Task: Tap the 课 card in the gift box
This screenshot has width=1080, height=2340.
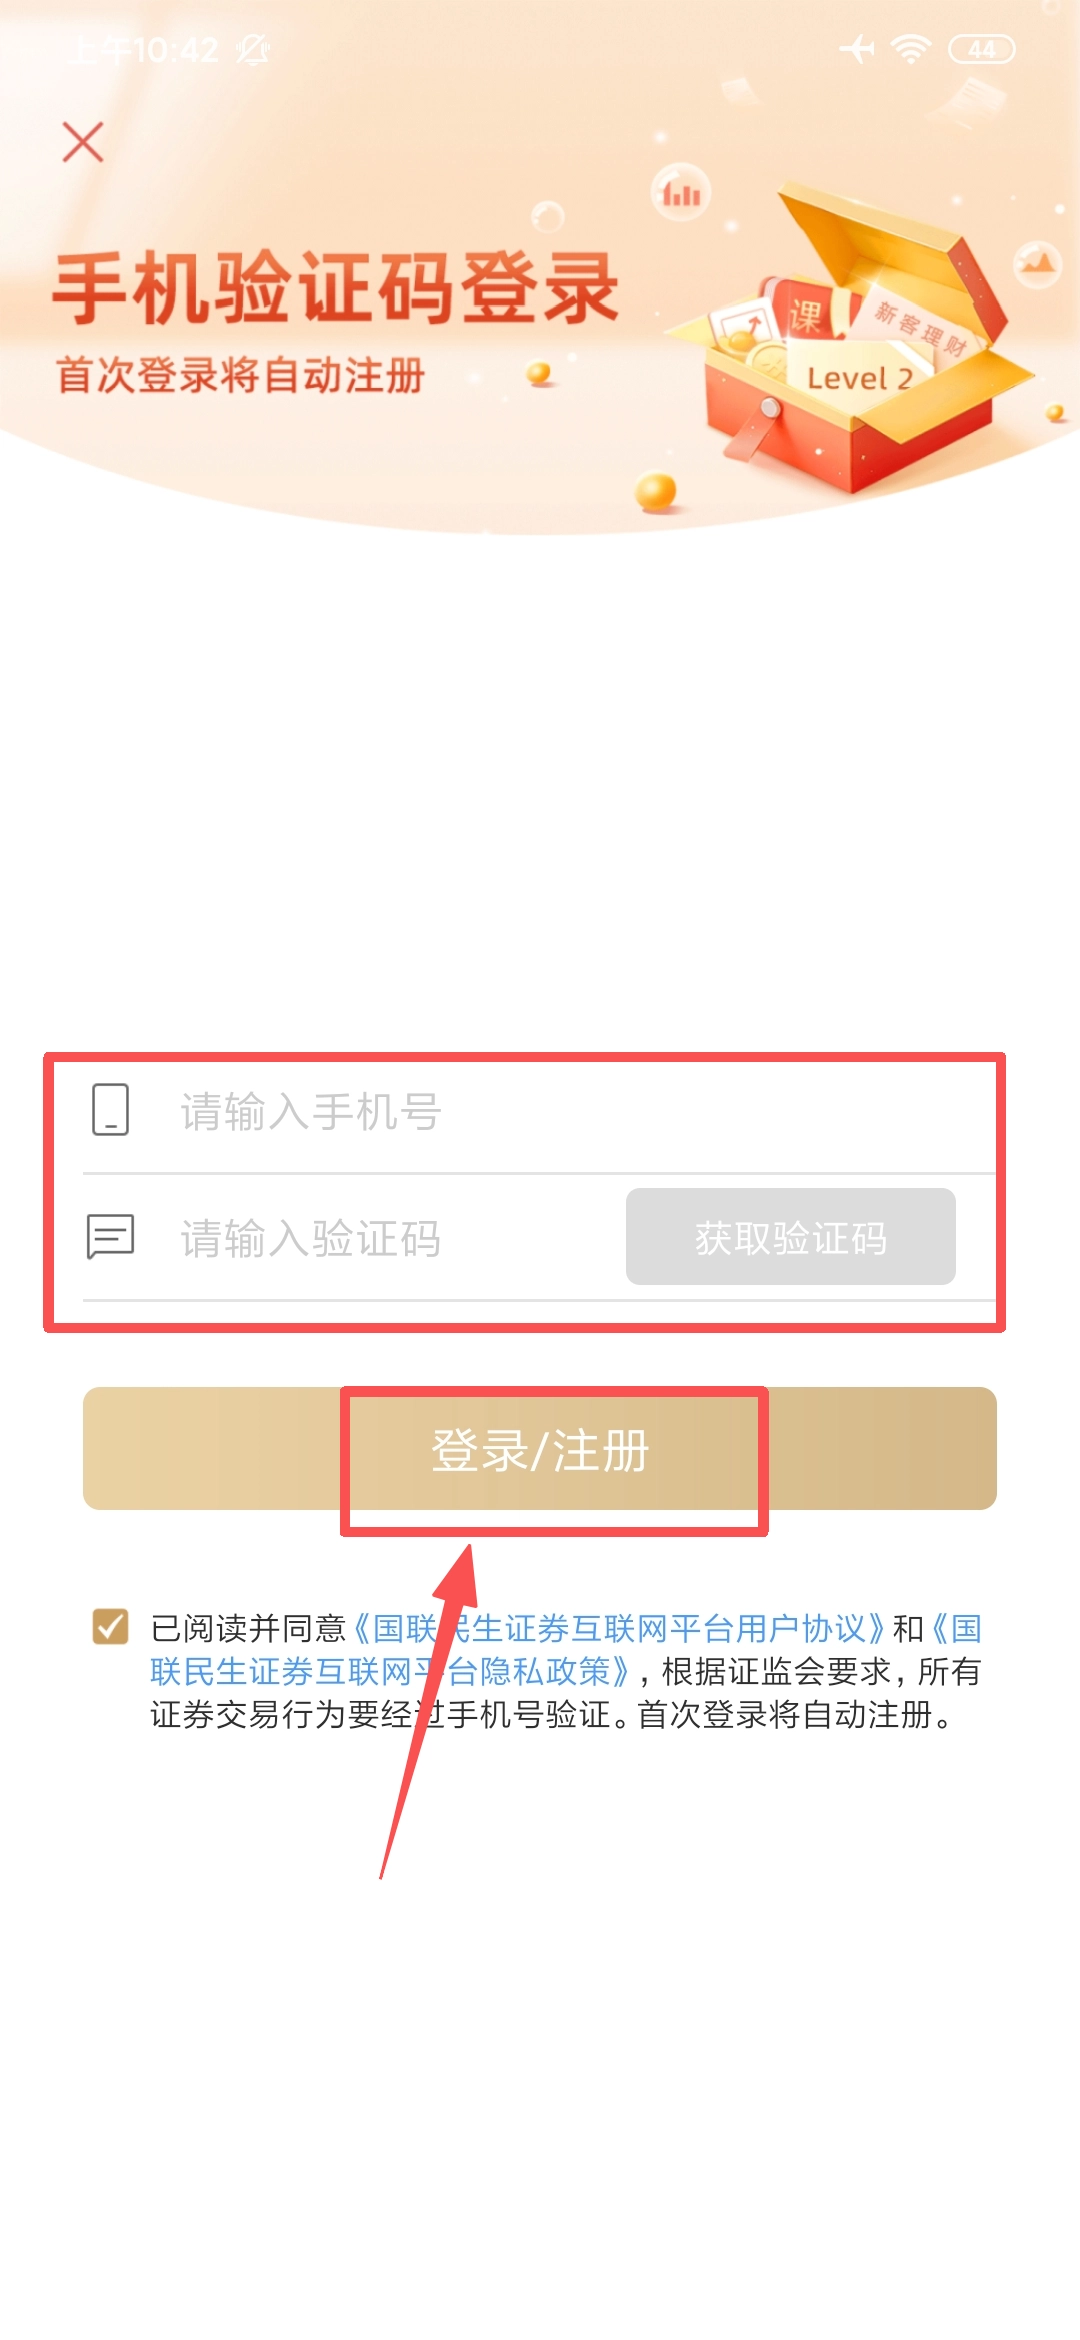Action: point(804,316)
